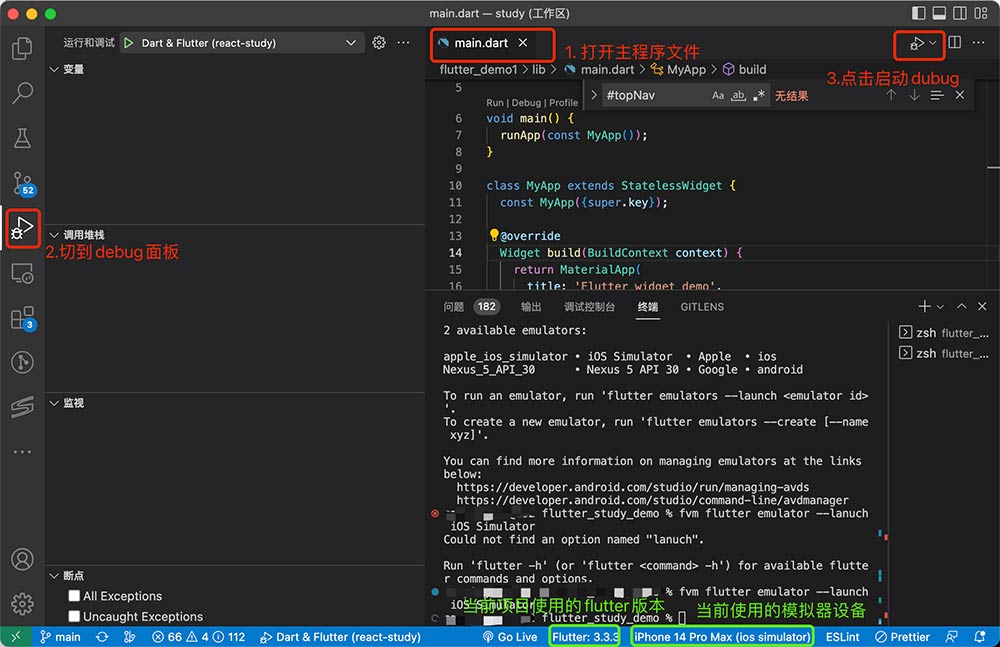The height and width of the screenshot is (647, 1000).
Task: Split the editor to the right
Action: [x=954, y=43]
